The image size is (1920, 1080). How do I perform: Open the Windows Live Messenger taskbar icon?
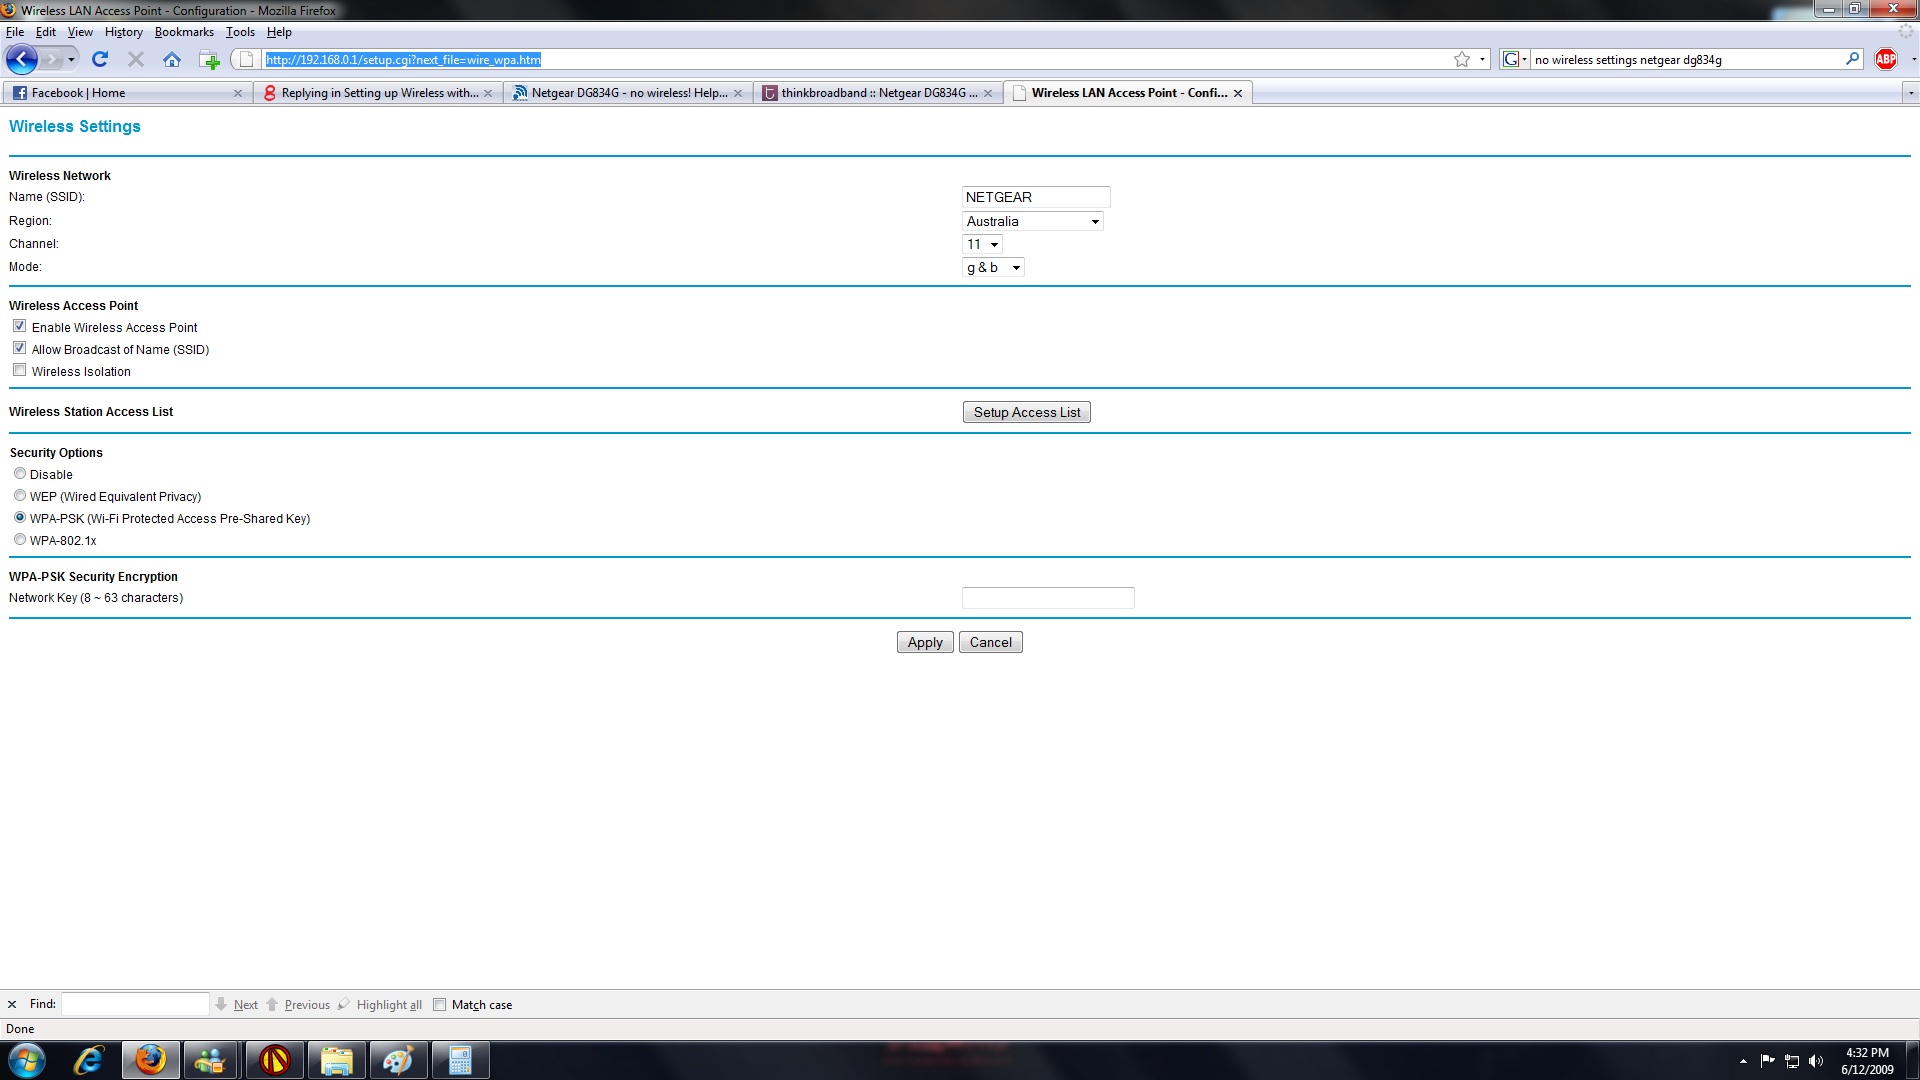pyautogui.click(x=211, y=1060)
